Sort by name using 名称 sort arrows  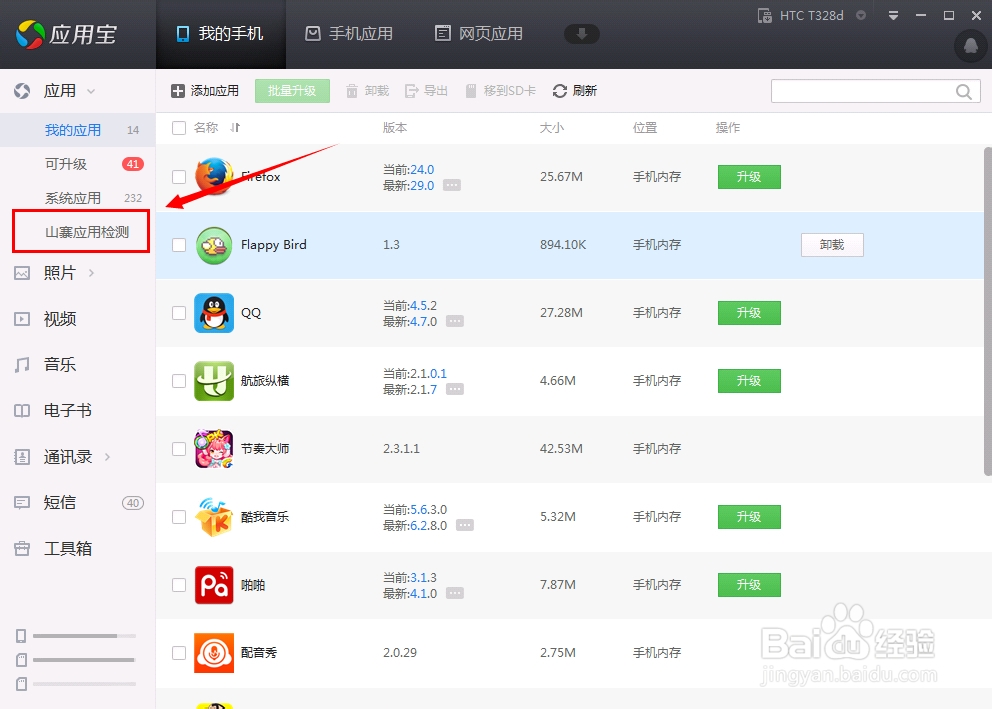coord(235,128)
